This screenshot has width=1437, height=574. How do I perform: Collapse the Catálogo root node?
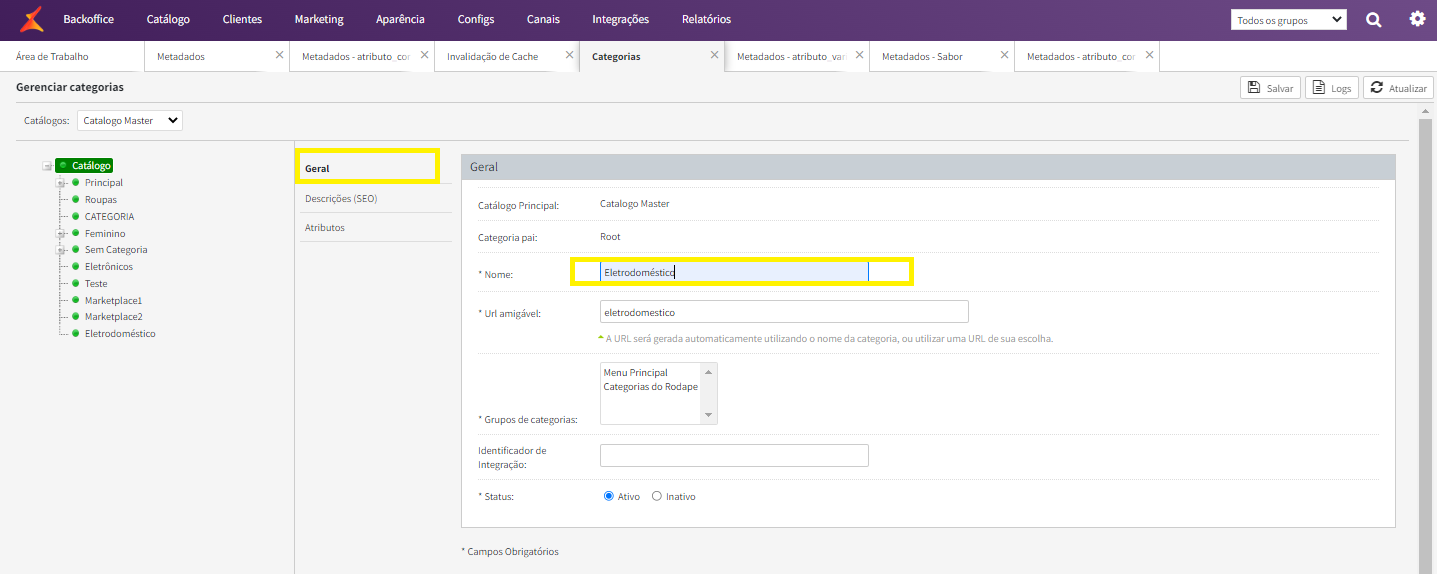47,166
